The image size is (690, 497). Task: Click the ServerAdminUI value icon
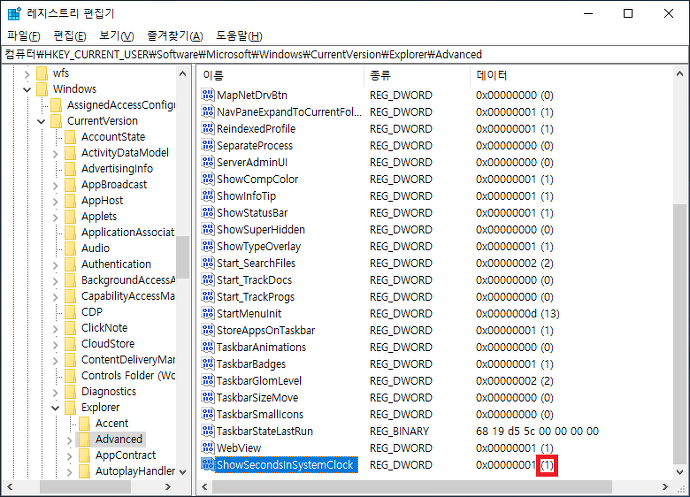[208, 162]
